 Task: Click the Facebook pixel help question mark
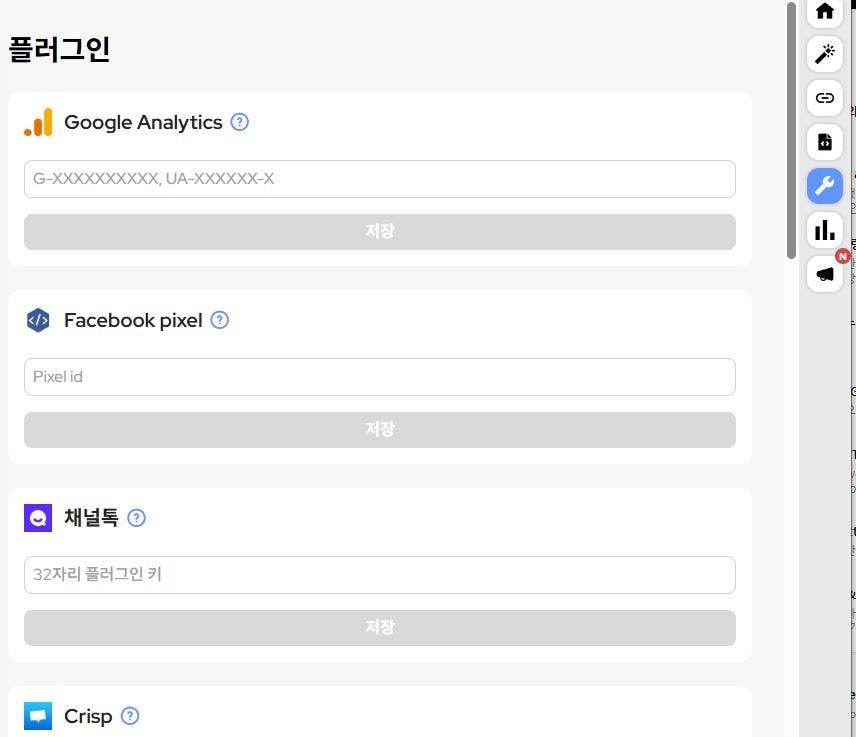[x=220, y=320]
